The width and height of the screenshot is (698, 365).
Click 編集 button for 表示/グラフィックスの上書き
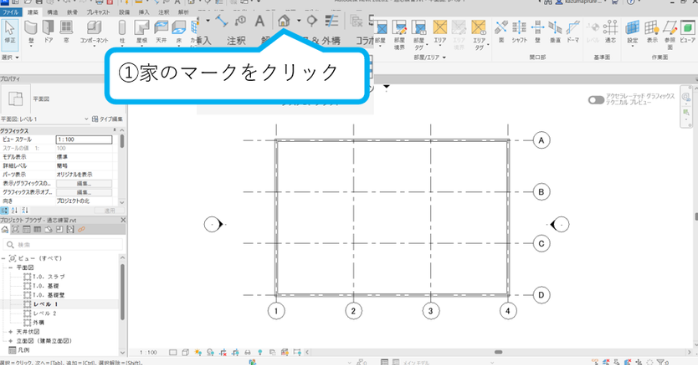(x=84, y=183)
